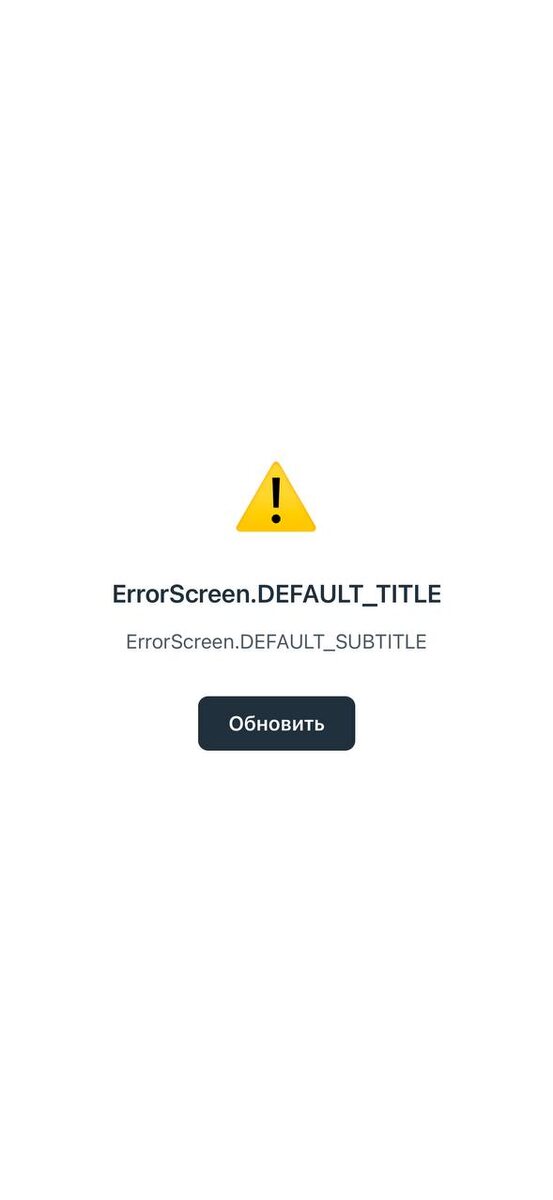Tap the error alert icon above the title
The width and height of the screenshot is (553, 1200).
(x=276, y=497)
